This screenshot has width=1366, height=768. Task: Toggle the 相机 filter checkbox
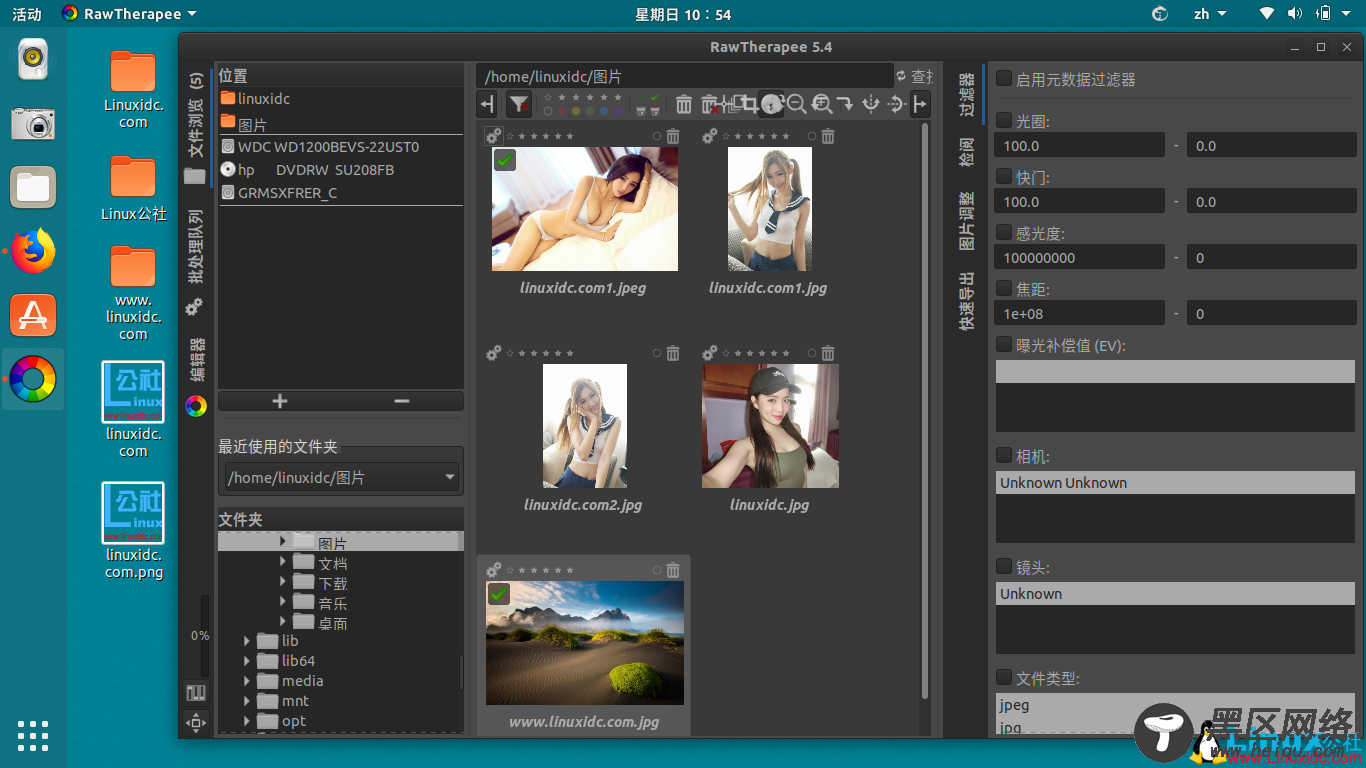click(x=1004, y=456)
